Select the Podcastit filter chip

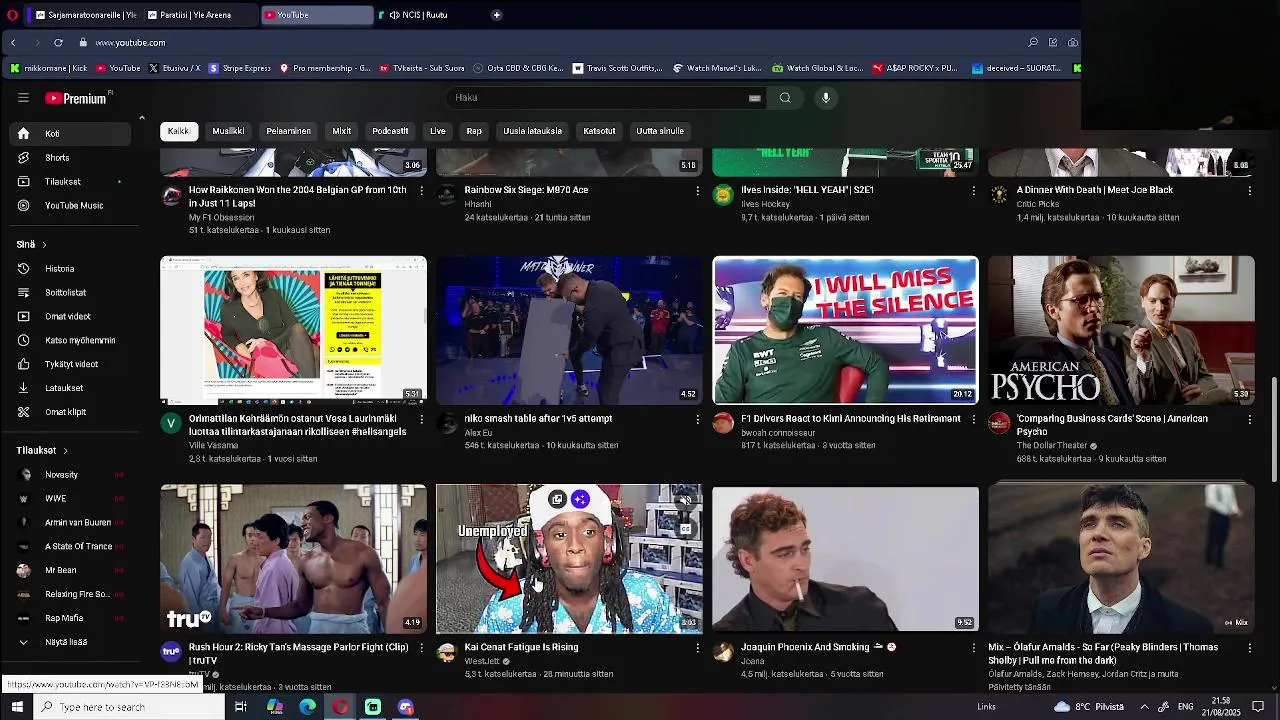click(390, 131)
